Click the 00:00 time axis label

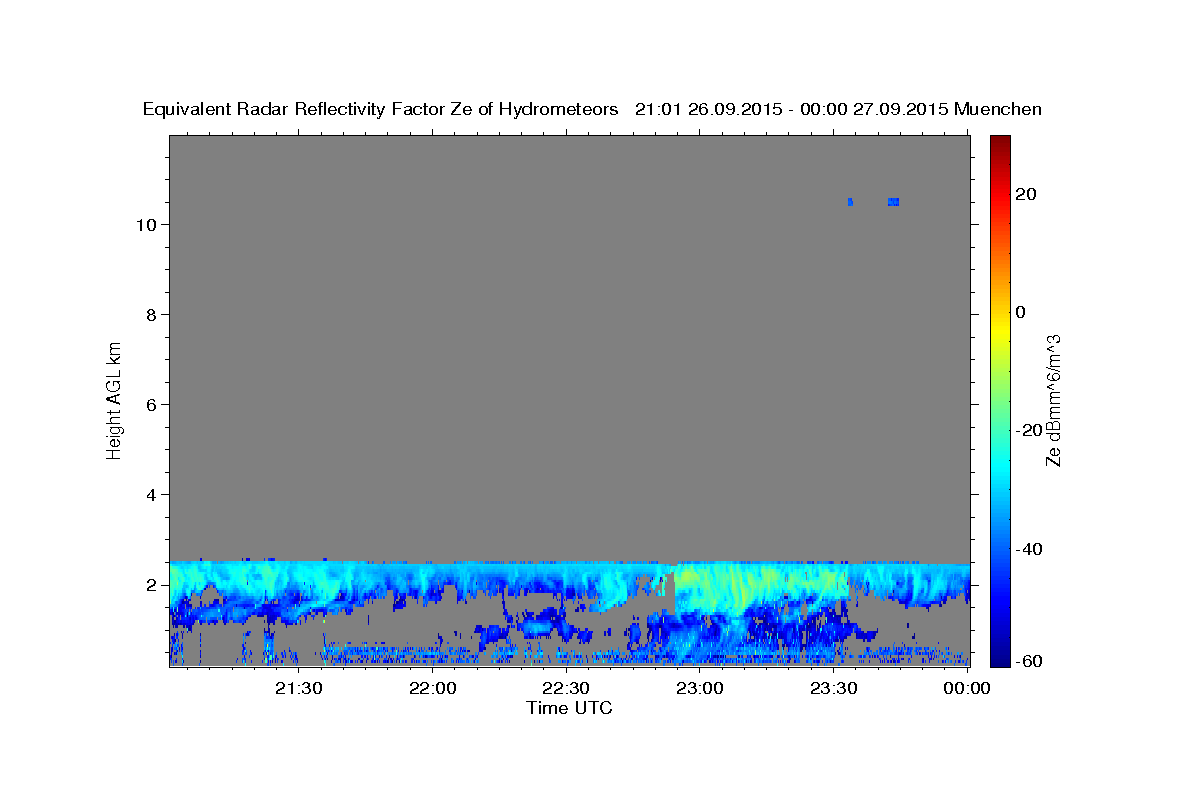pyautogui.click(x=966, y=689)
